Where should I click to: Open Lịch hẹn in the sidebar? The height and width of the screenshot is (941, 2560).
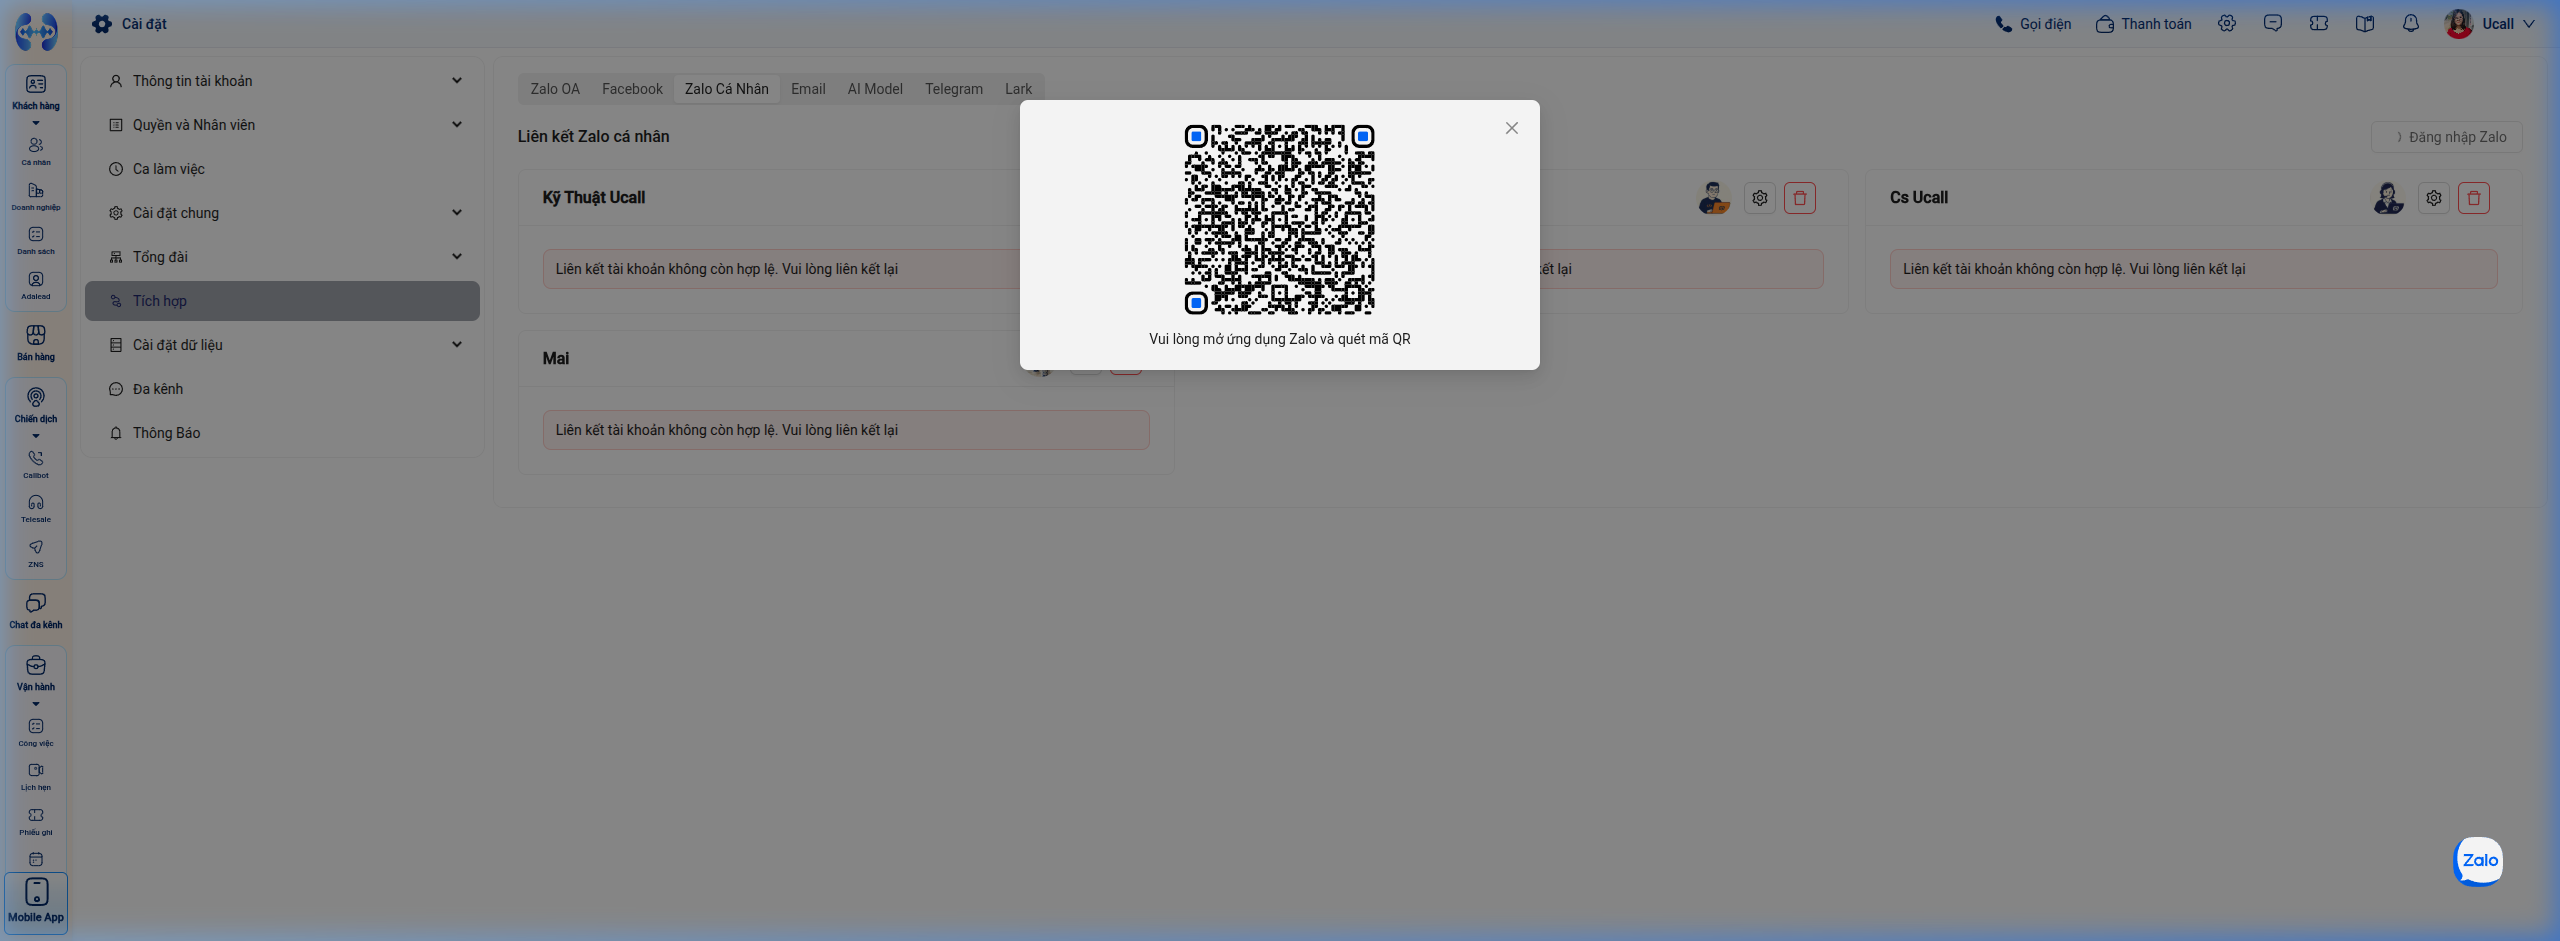click(x=36, y=776)
